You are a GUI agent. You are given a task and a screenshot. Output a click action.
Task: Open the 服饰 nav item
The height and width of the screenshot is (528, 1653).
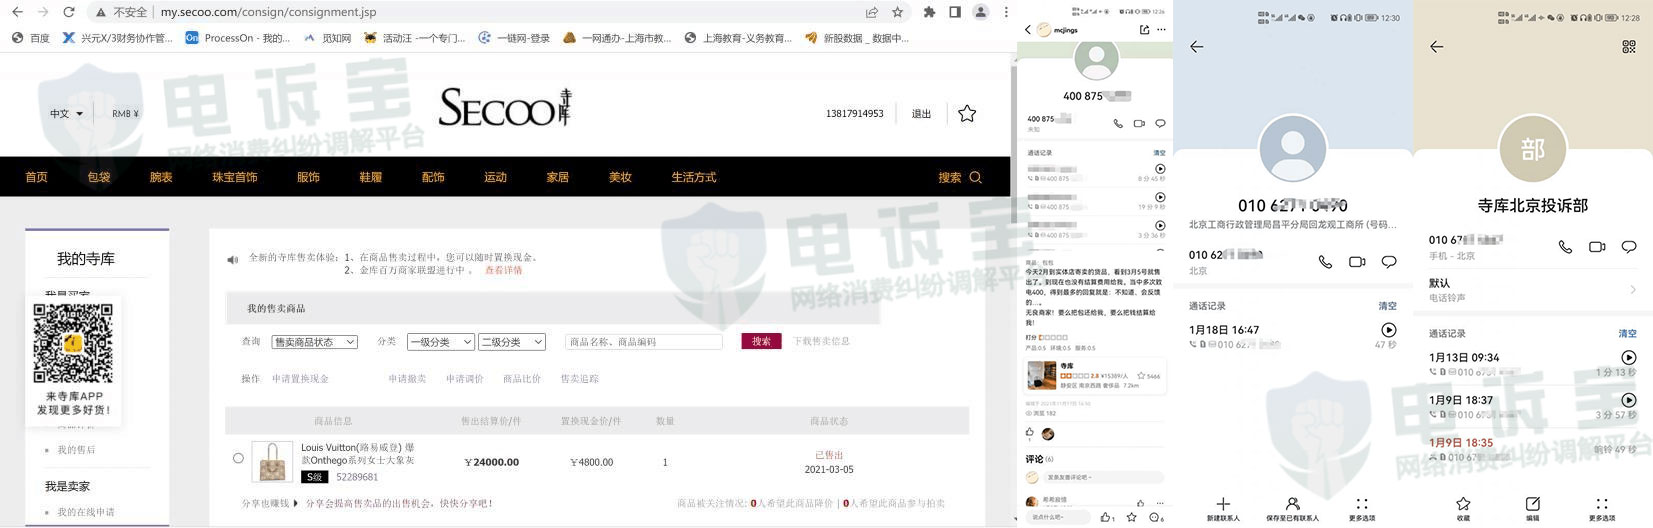pos(308,177)
